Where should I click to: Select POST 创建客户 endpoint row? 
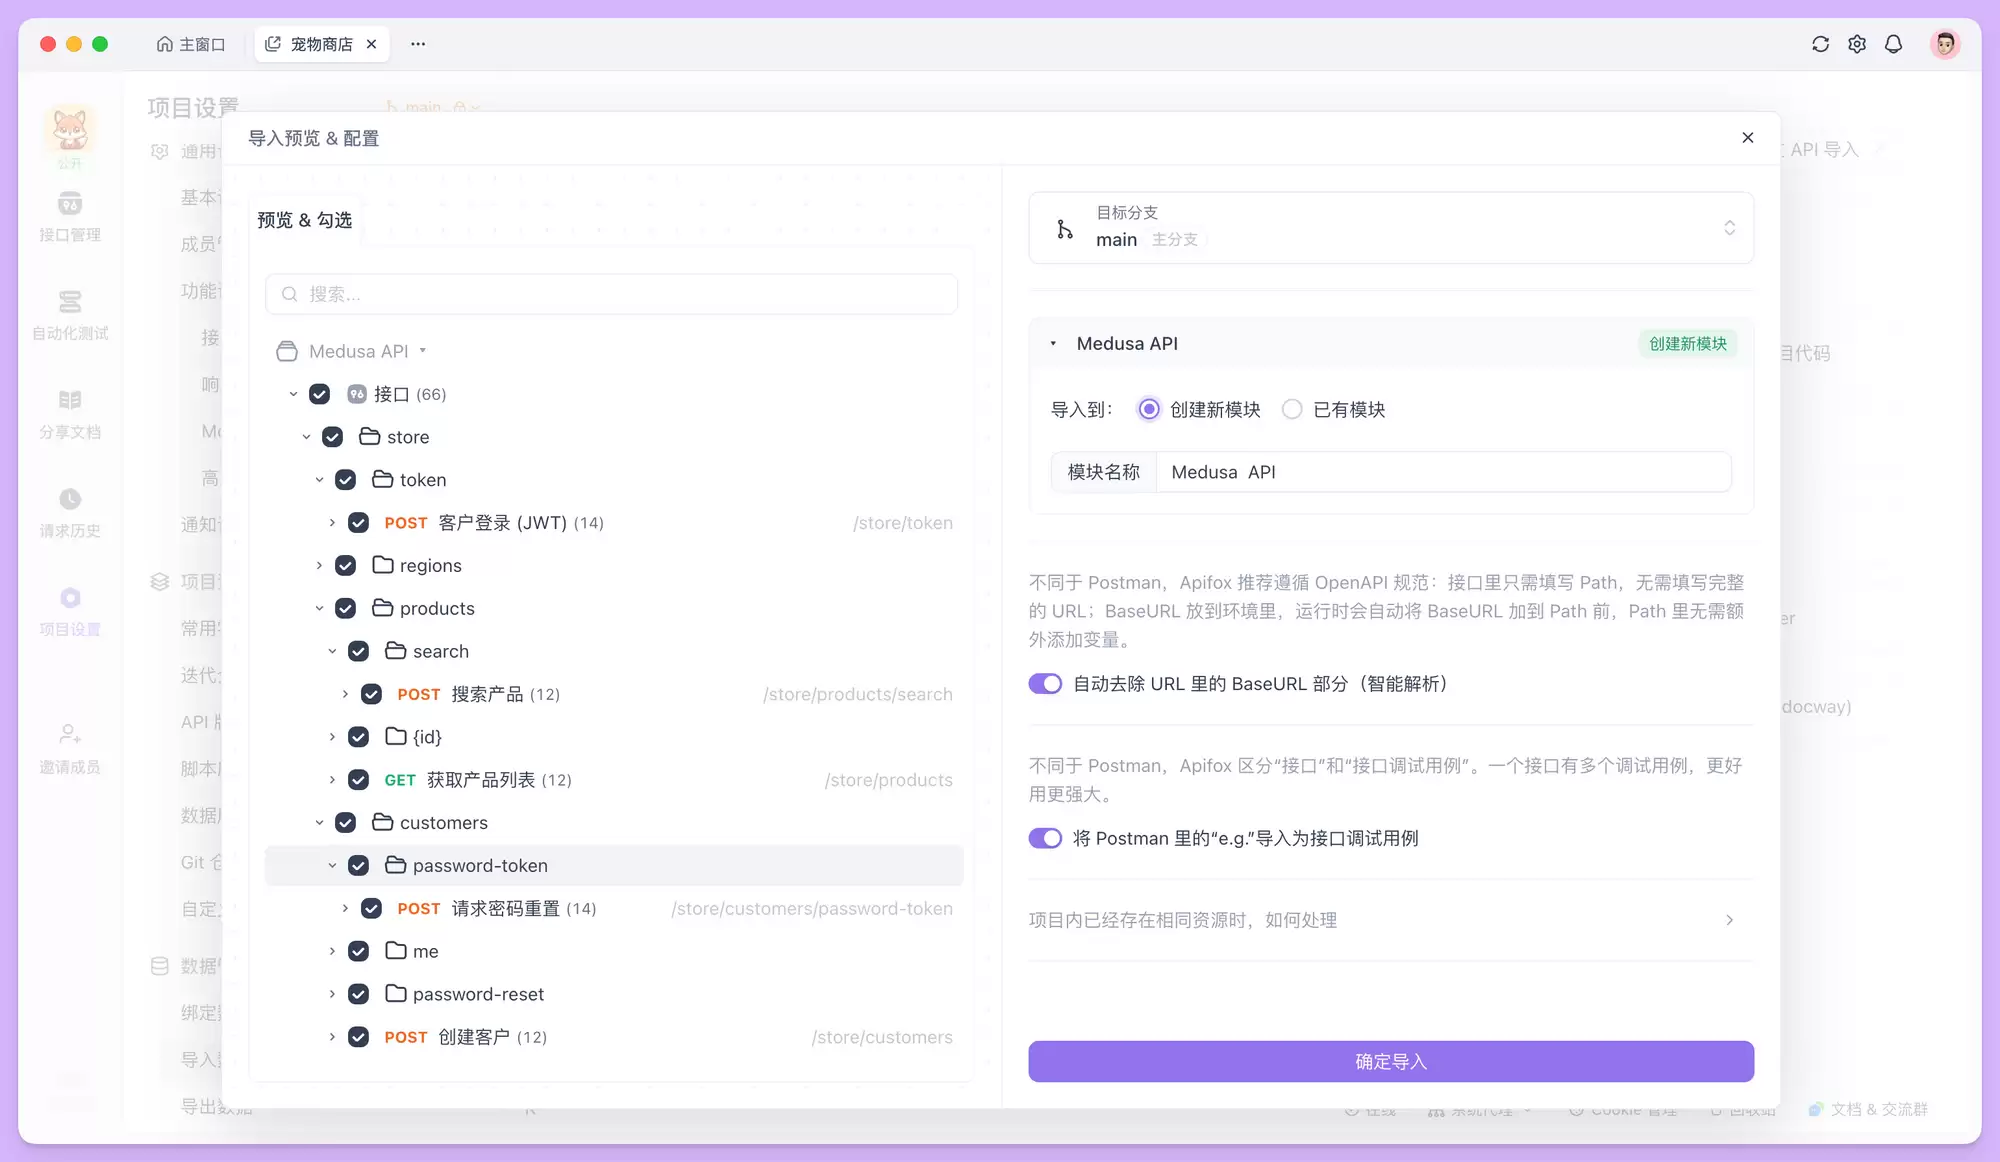pos(614,1037)
